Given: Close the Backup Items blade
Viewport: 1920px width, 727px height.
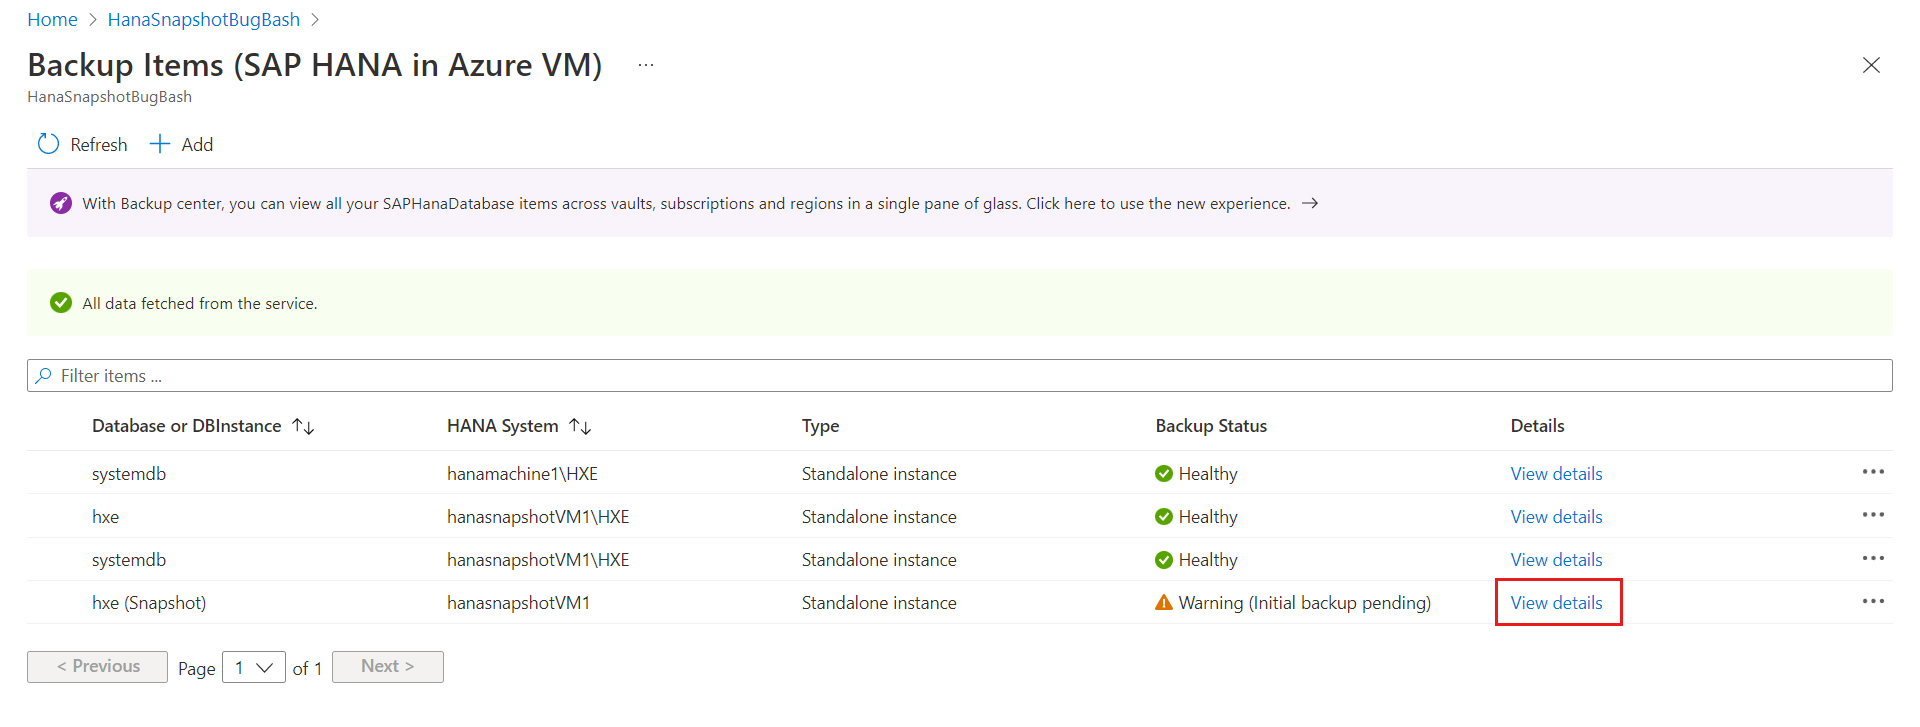Looking at the screenshot, I should click(1871, 65).
